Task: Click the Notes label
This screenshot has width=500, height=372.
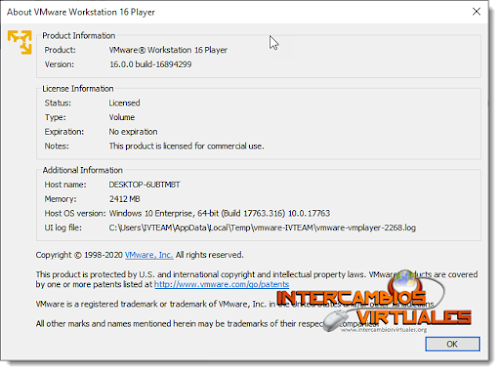Action: coord(57,146)
